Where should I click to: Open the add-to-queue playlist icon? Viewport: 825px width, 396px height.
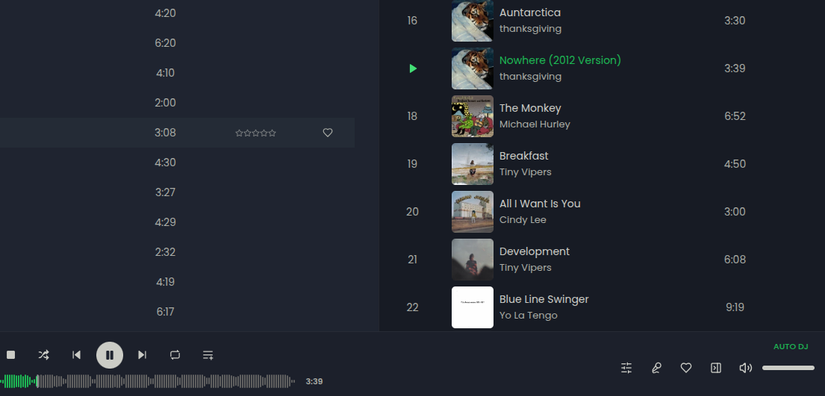(208, 355)
